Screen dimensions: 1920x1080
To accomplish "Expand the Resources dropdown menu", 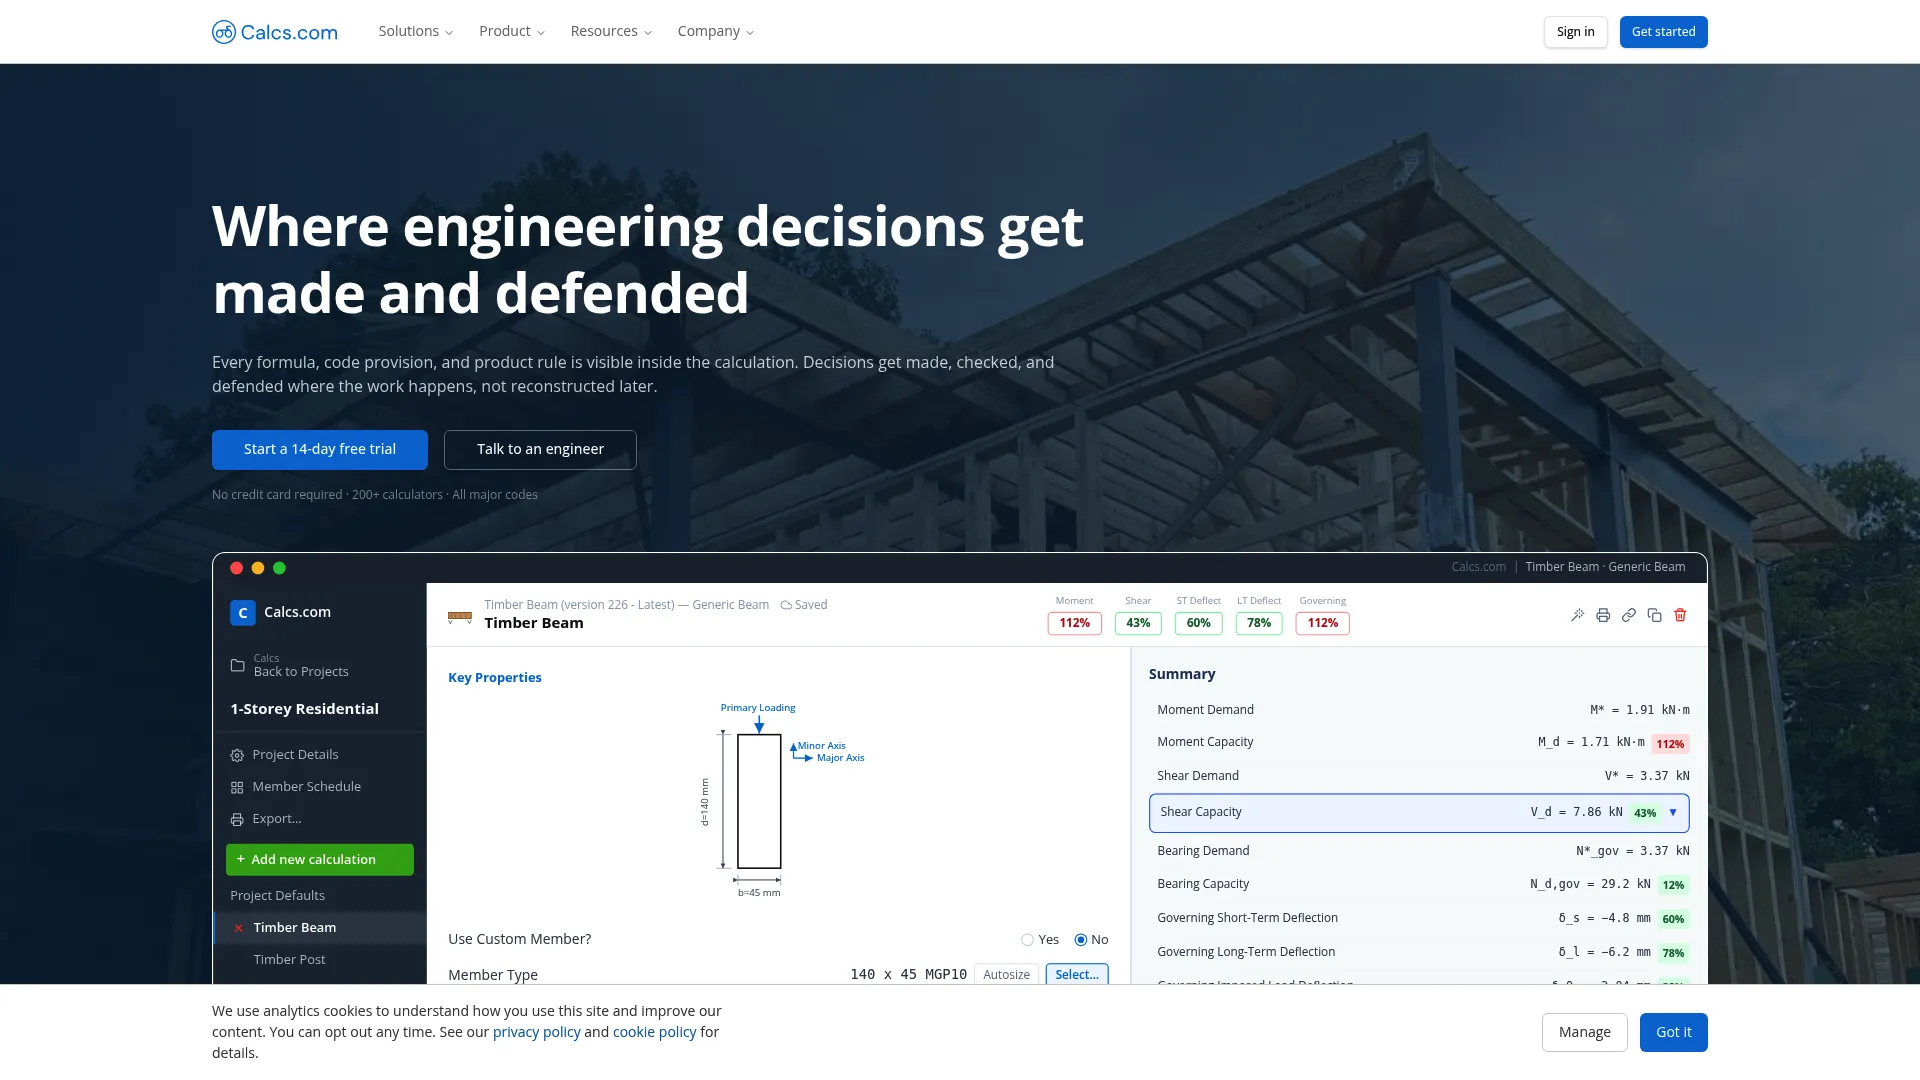I will pos(611,32).
